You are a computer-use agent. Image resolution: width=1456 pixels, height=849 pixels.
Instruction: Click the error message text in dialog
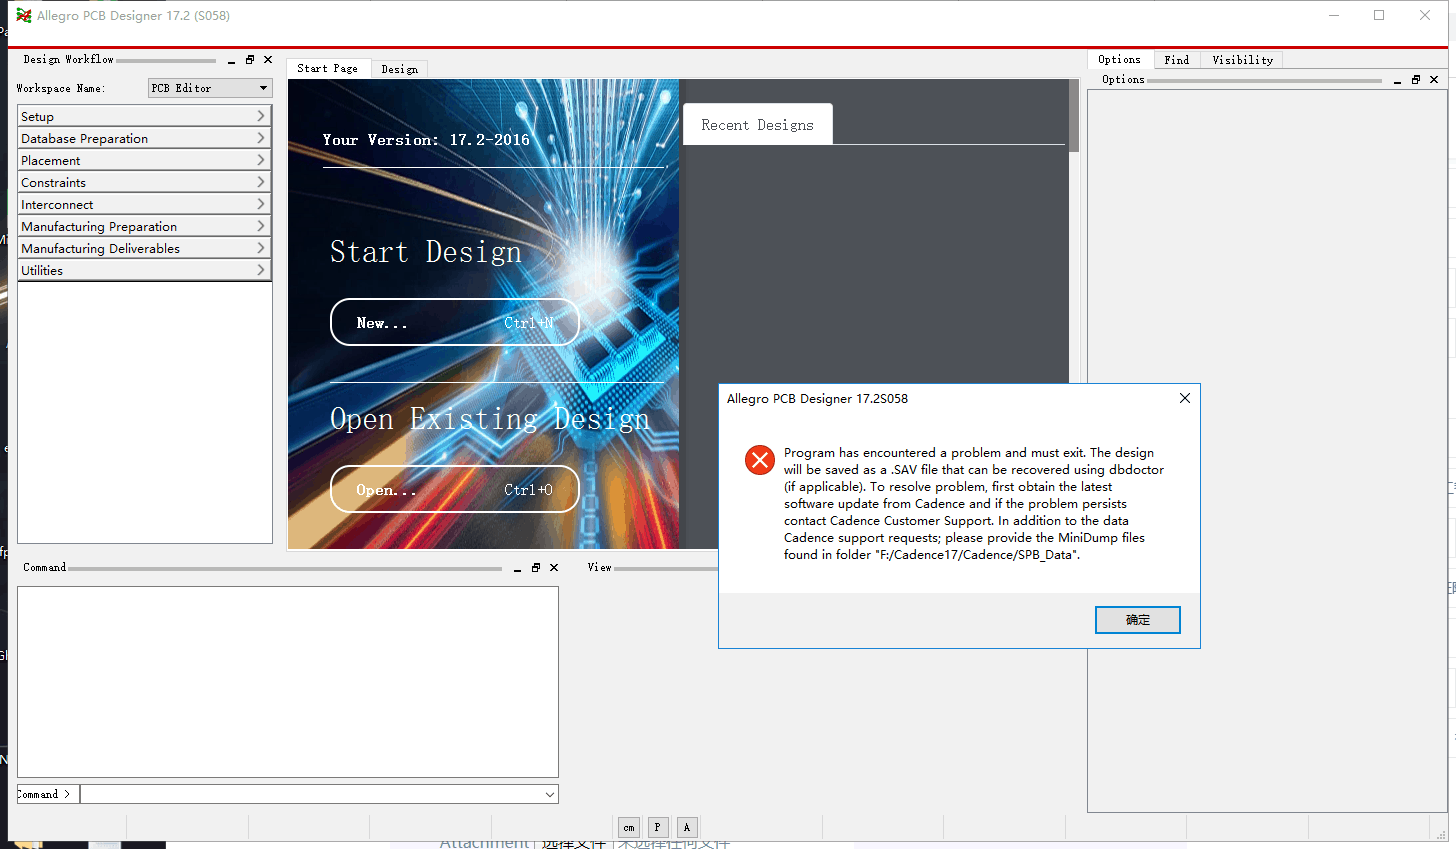974,504
